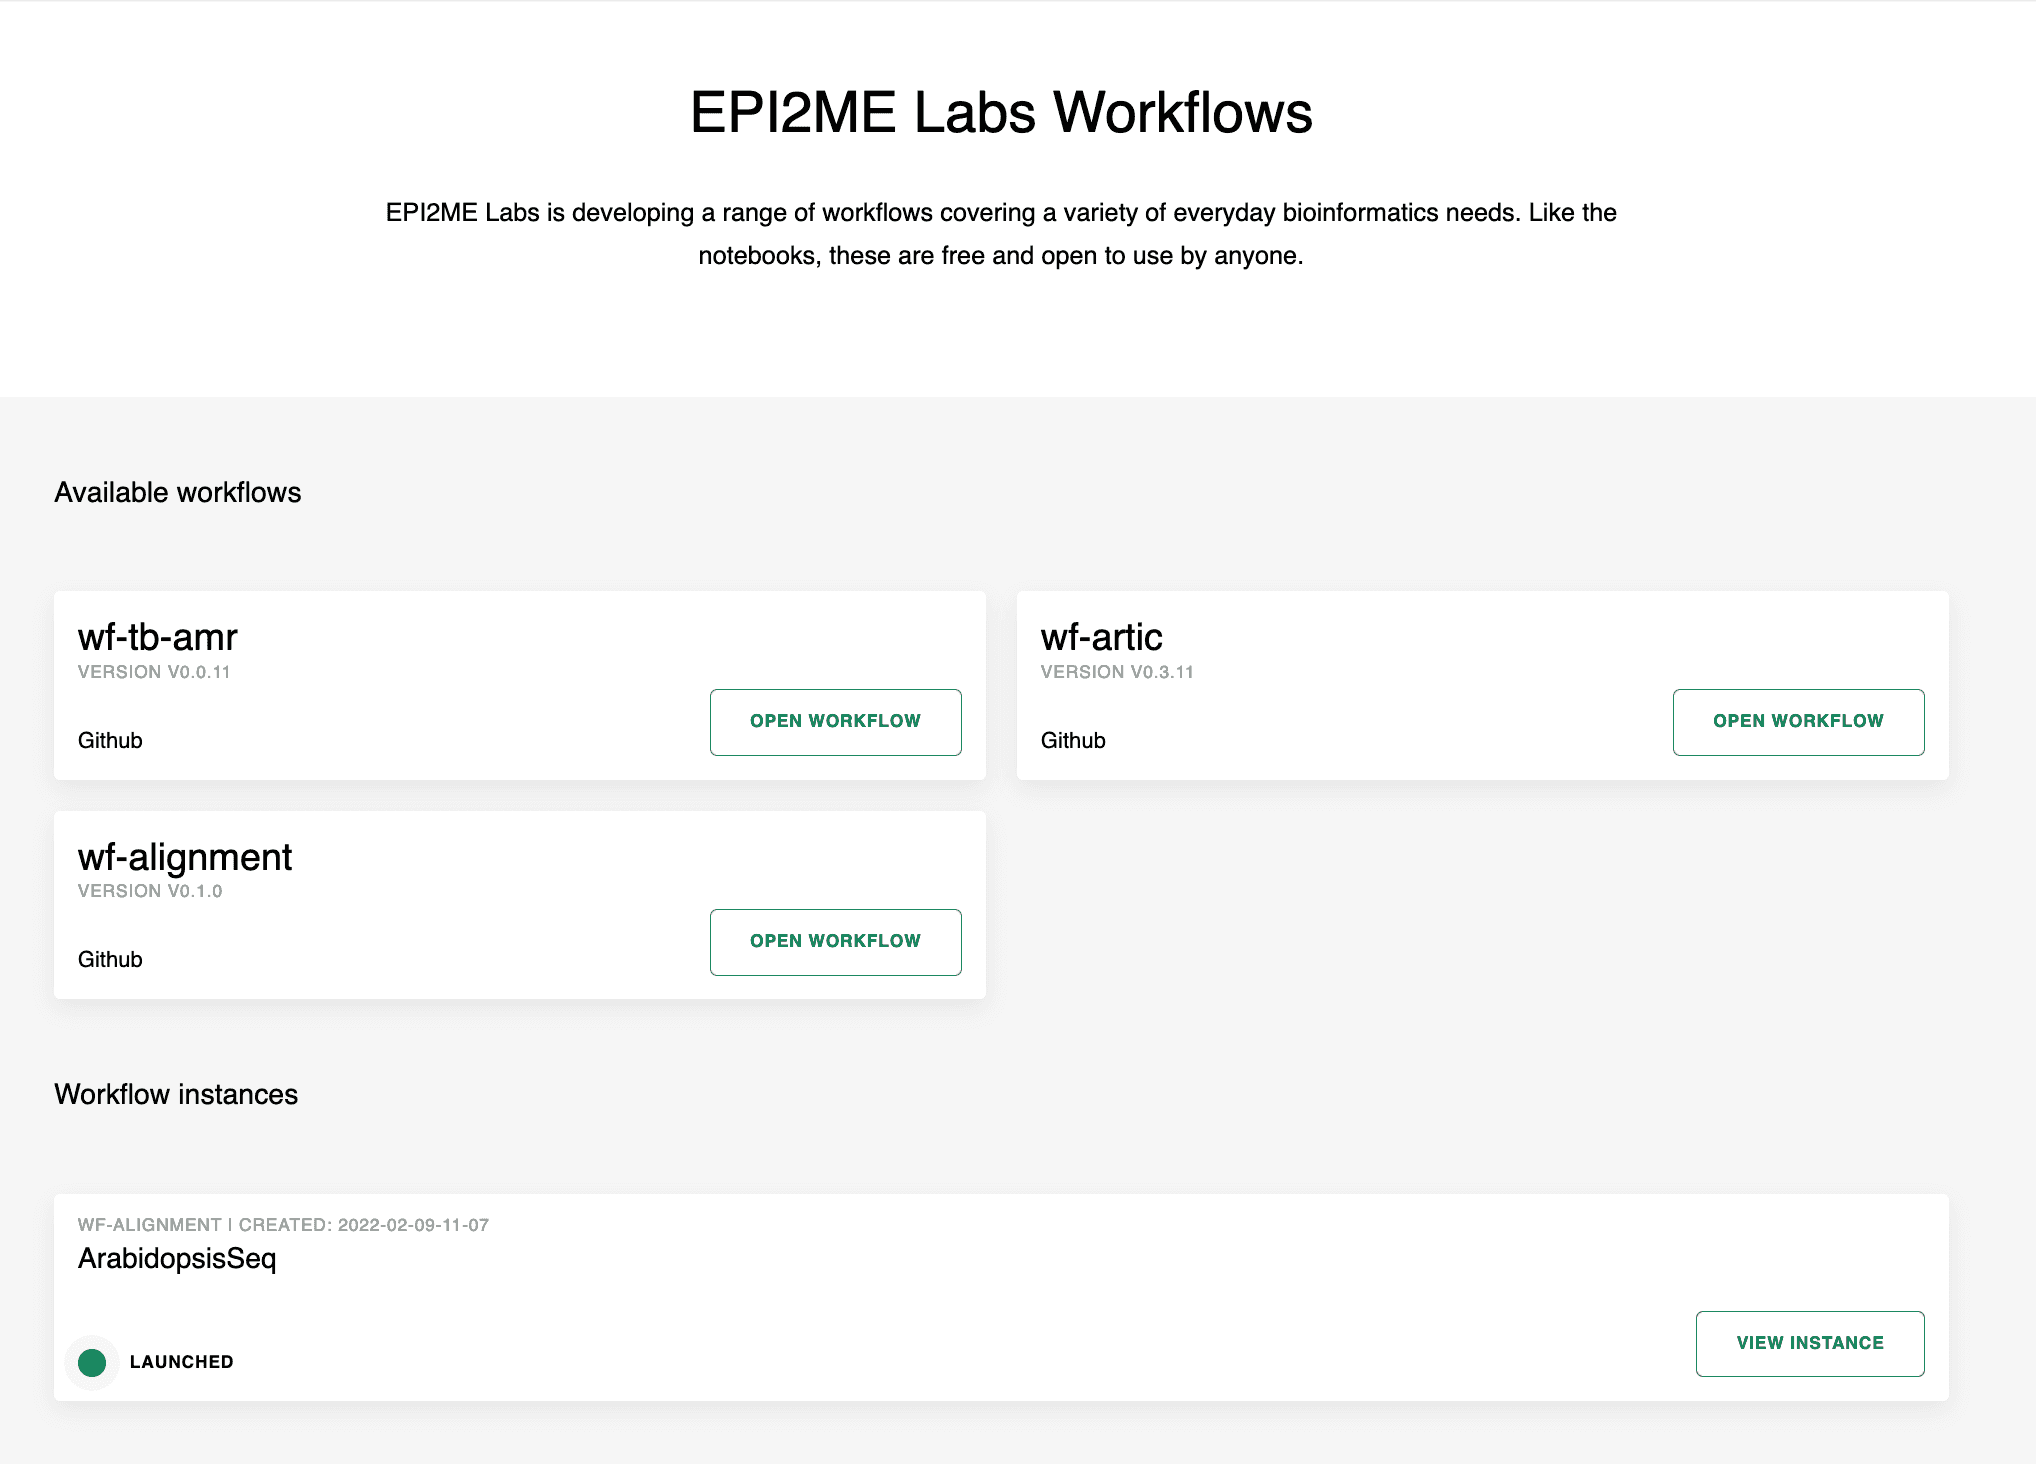This screenshot has width=2036, height=1464.
Task: Follow the Github link for wf-alignment
Action: point(110,959)
